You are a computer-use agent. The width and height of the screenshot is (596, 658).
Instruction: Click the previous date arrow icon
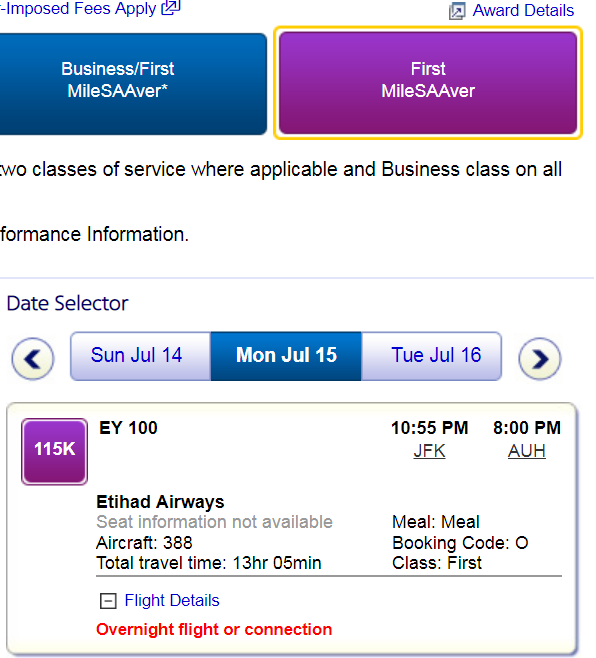33,359
